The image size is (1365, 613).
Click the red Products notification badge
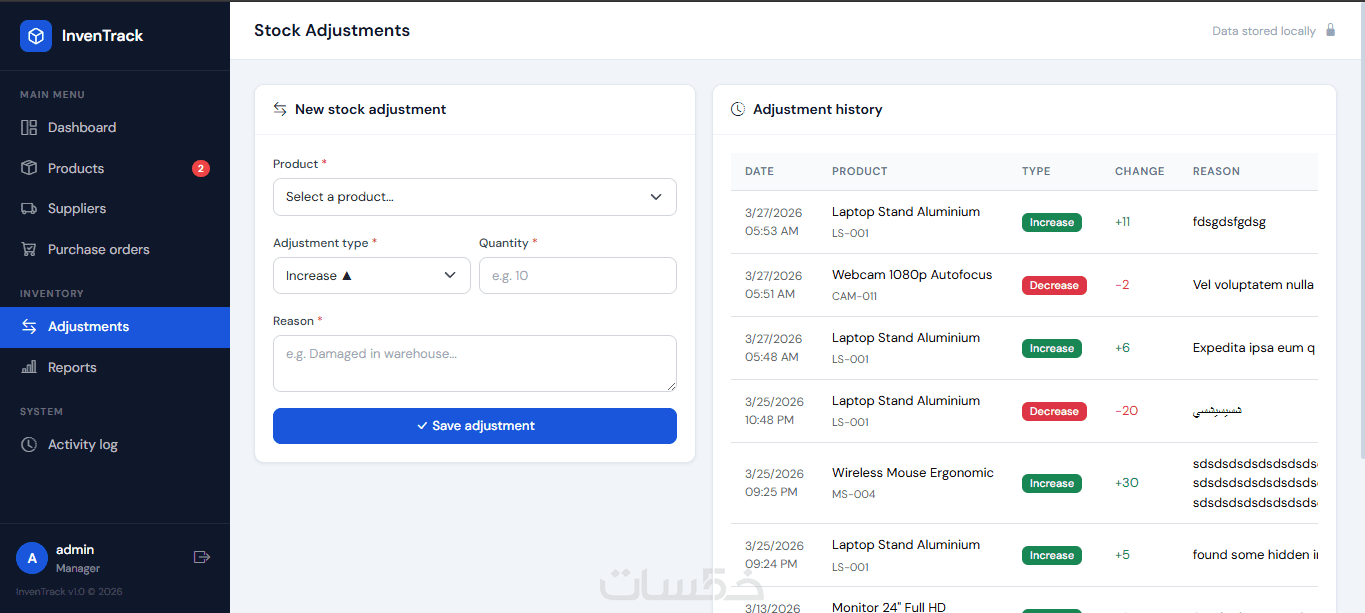click(201, 169)
